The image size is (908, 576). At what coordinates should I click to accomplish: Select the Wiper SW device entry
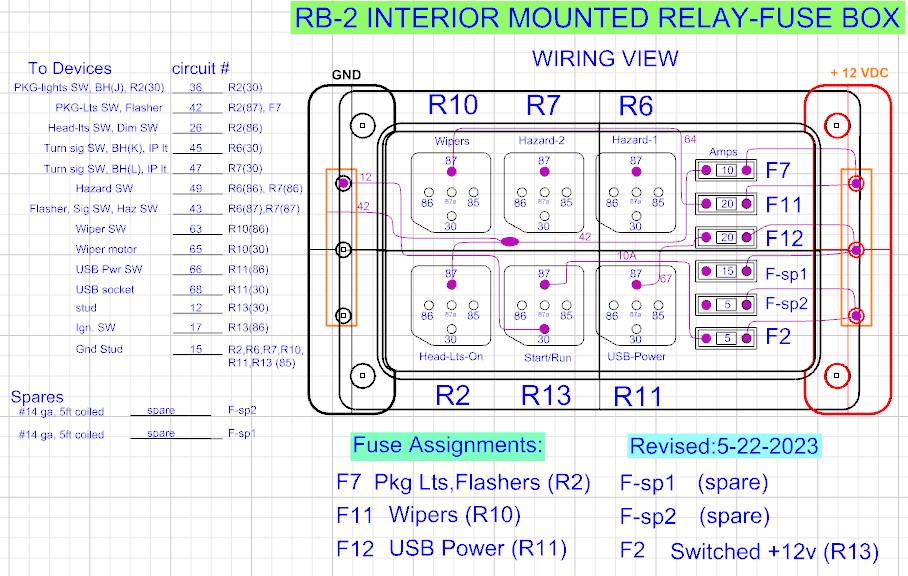click(x=101, y=229)
